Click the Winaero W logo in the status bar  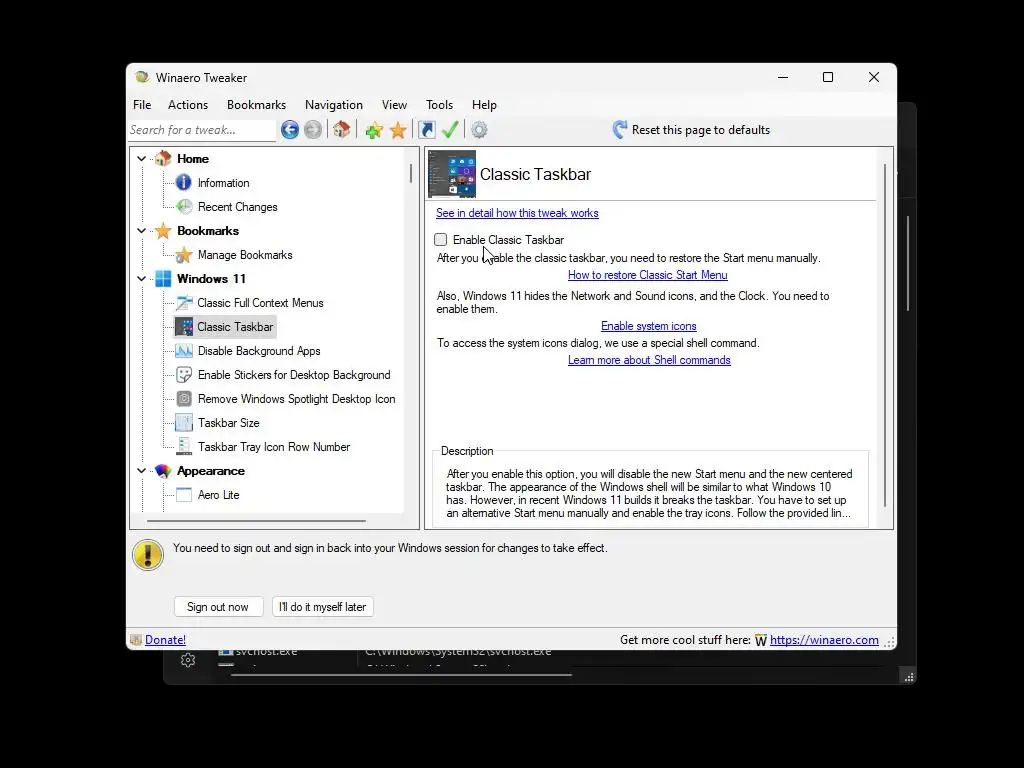[761, 640]
